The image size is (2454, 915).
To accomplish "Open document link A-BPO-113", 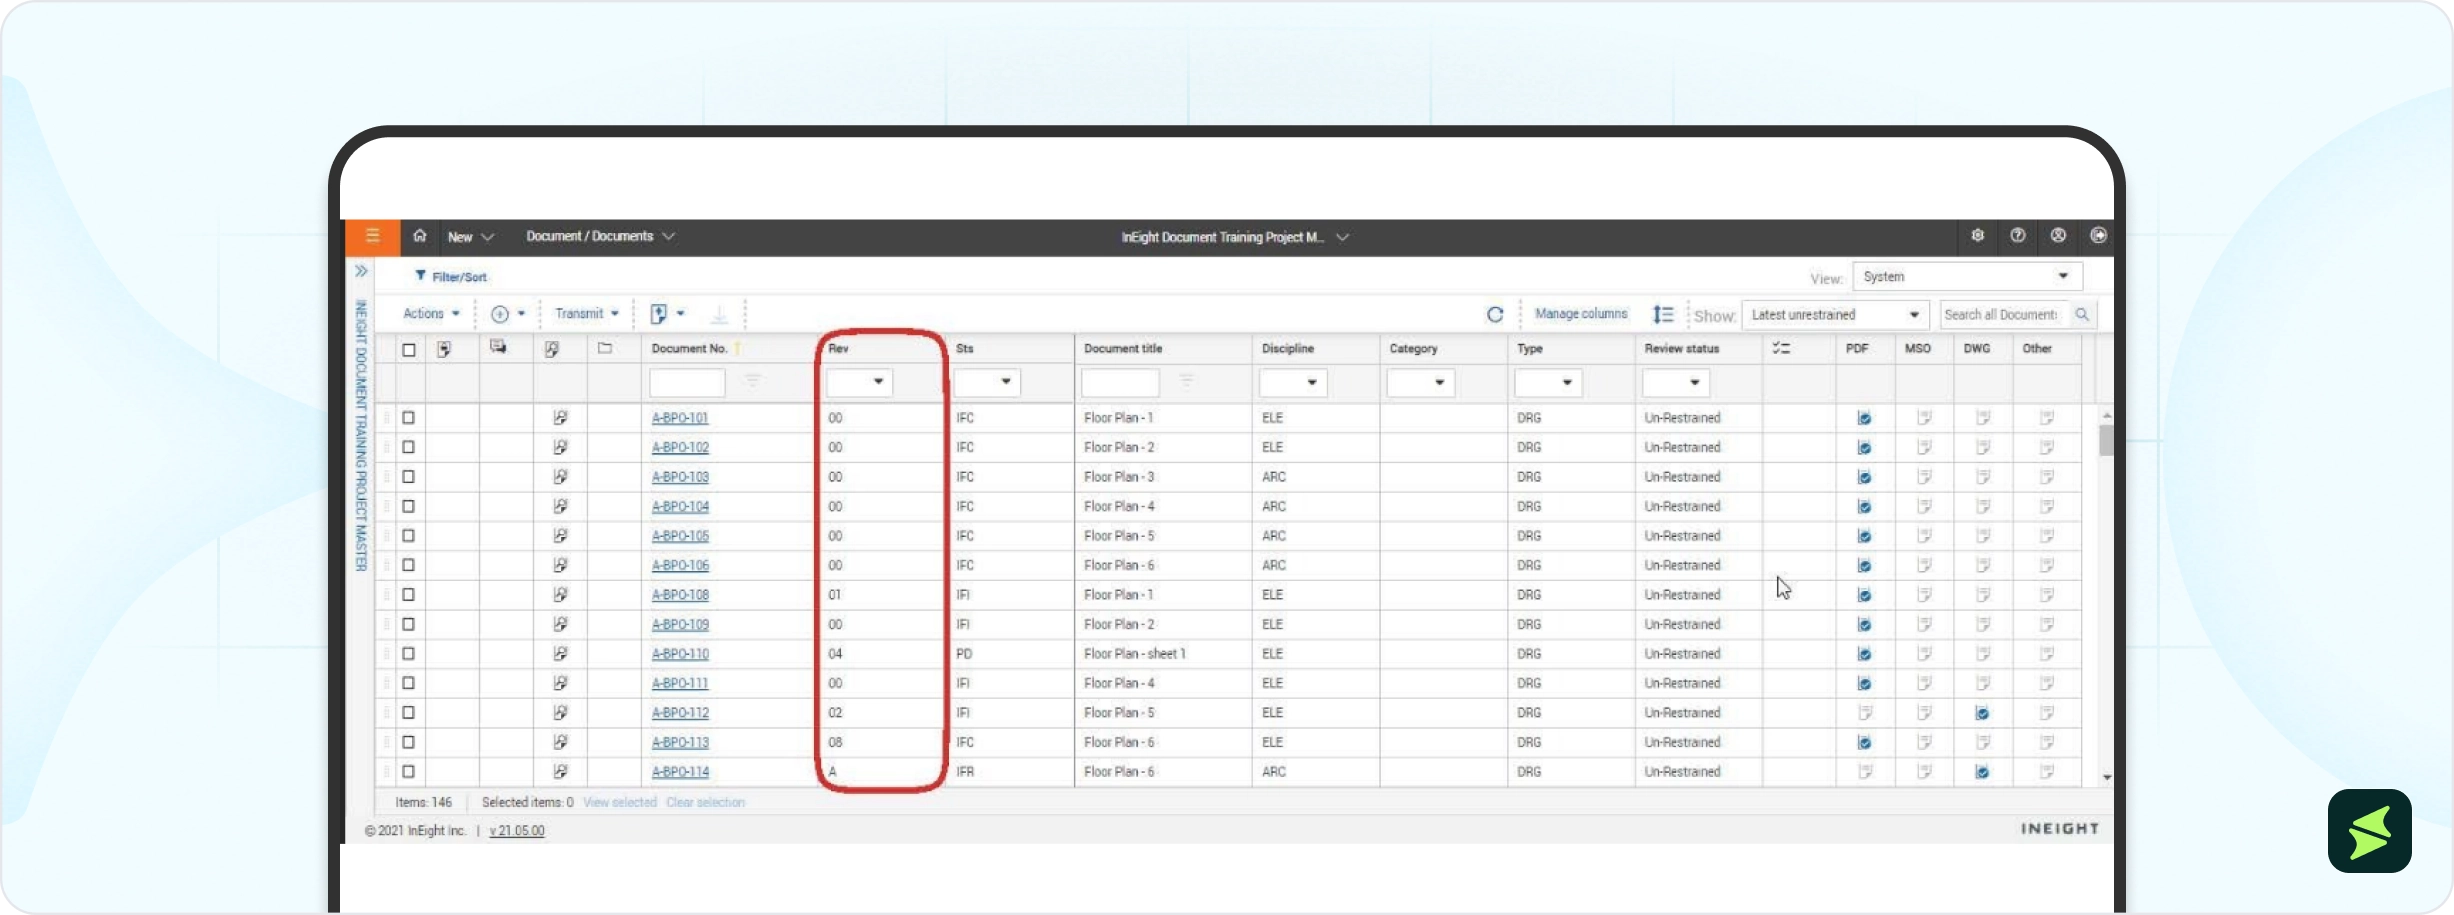I will click(680, 743).
